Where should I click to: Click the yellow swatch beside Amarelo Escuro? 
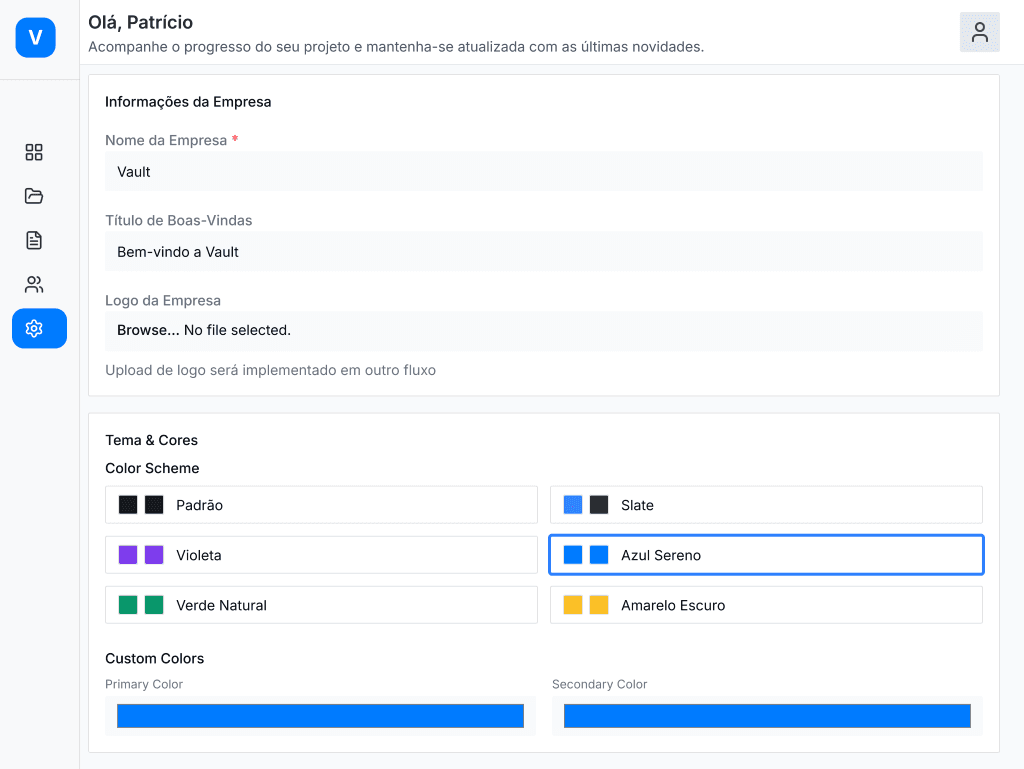(x=573, y=605)
